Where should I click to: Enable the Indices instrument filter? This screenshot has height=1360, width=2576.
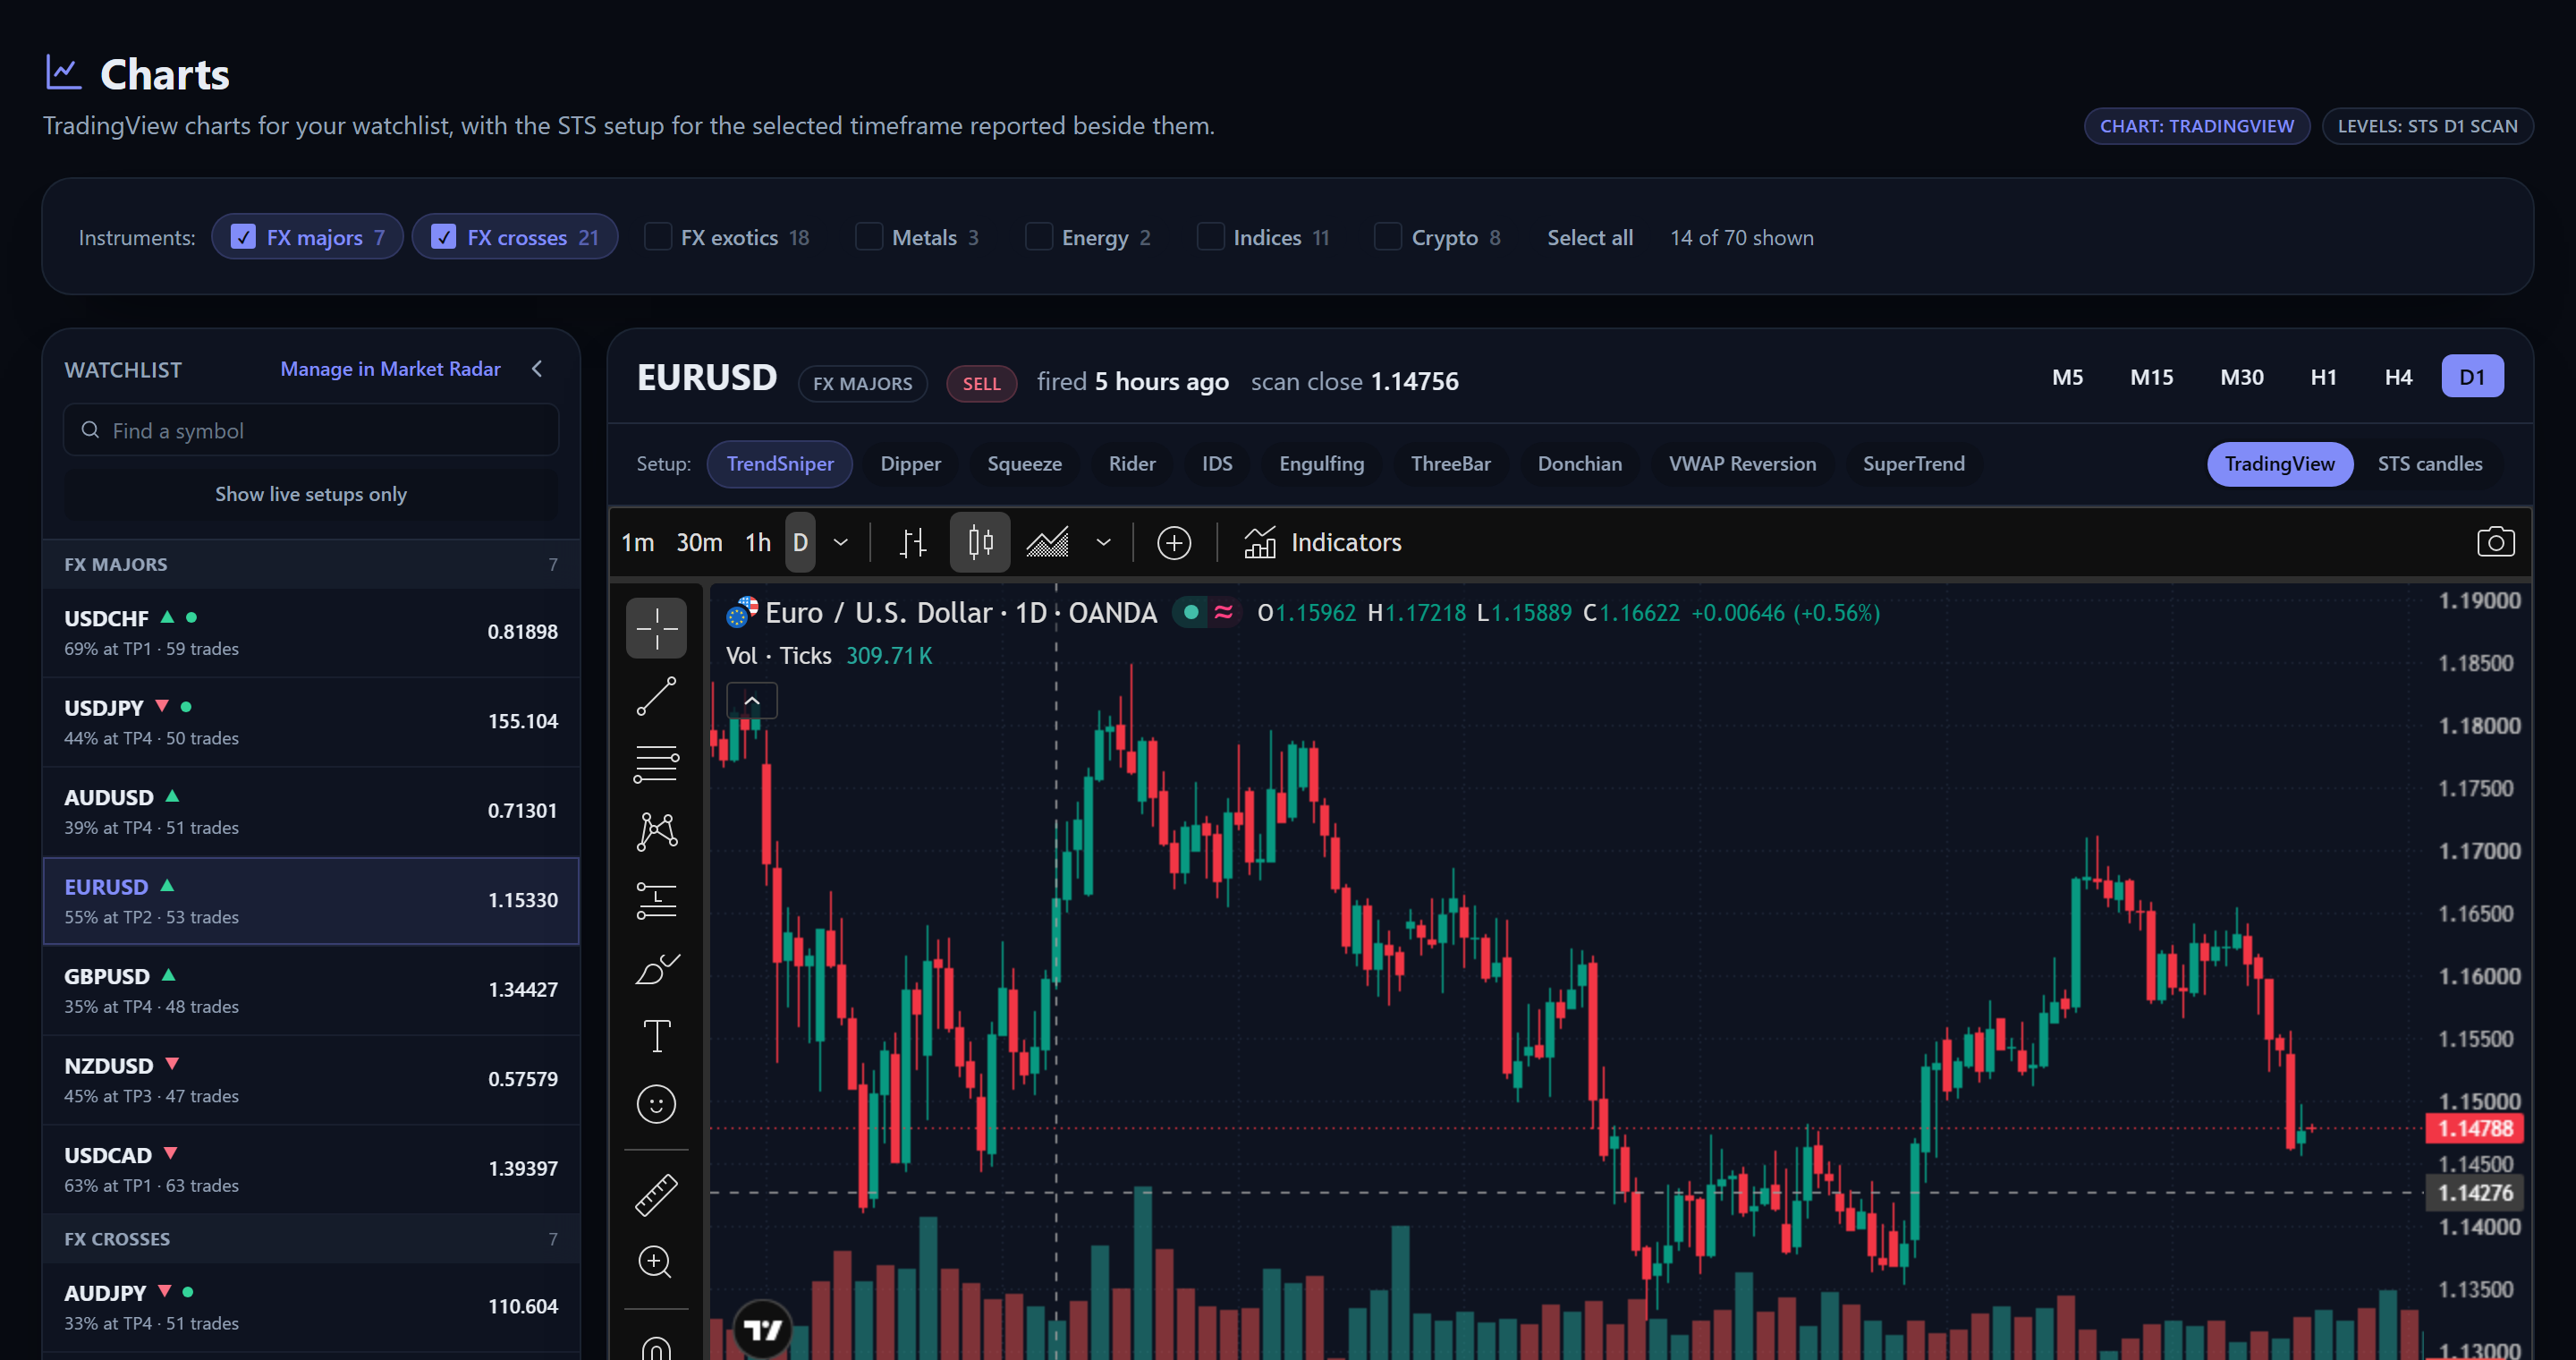[1264, 237]
